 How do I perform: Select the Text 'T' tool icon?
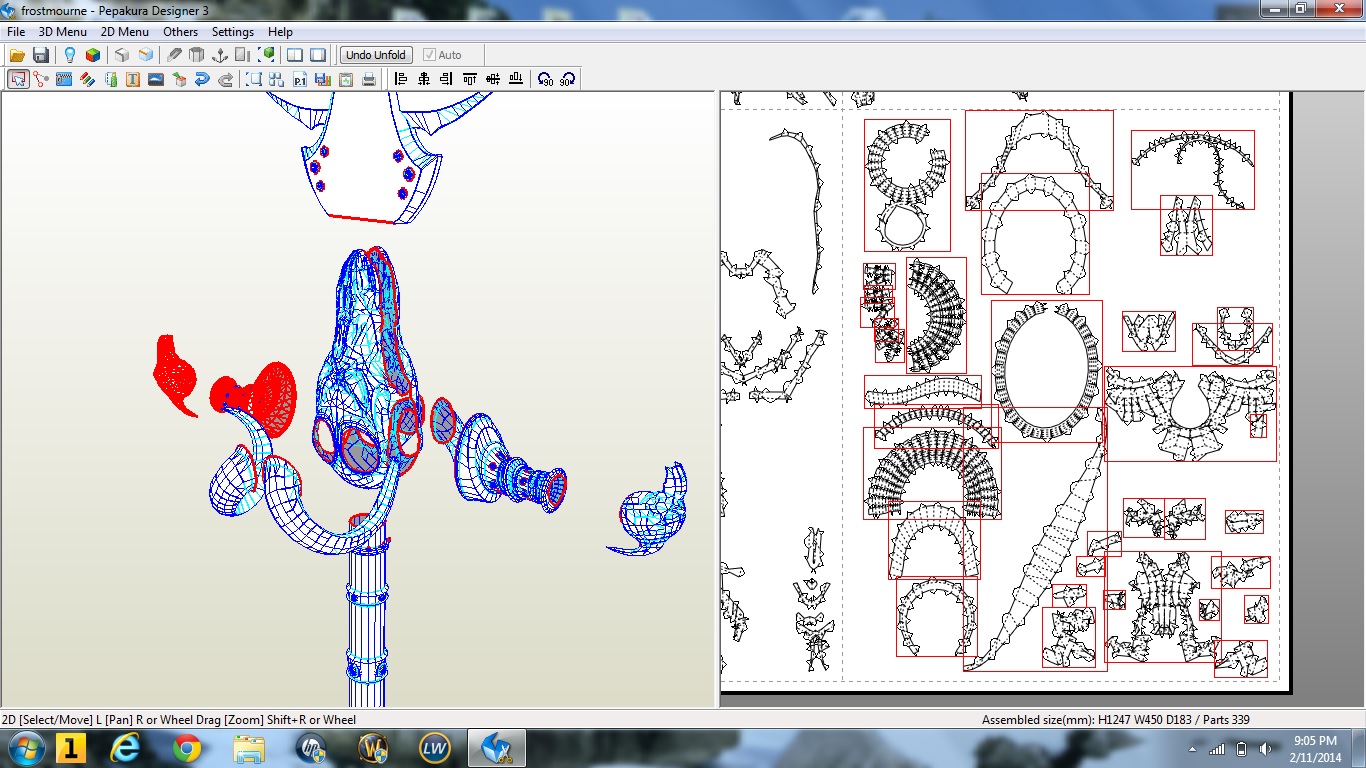click(133, 79)
